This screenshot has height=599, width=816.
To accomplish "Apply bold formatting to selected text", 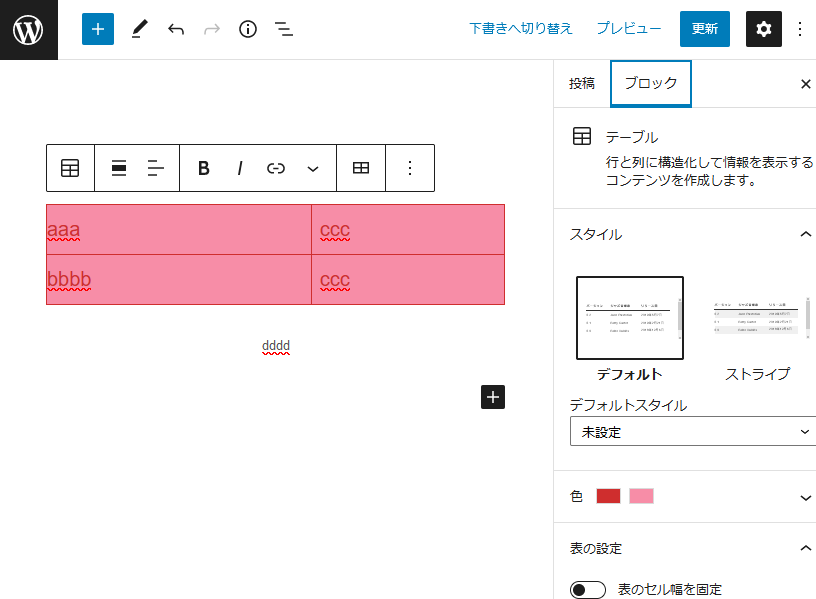I will (x=203, y=168).
